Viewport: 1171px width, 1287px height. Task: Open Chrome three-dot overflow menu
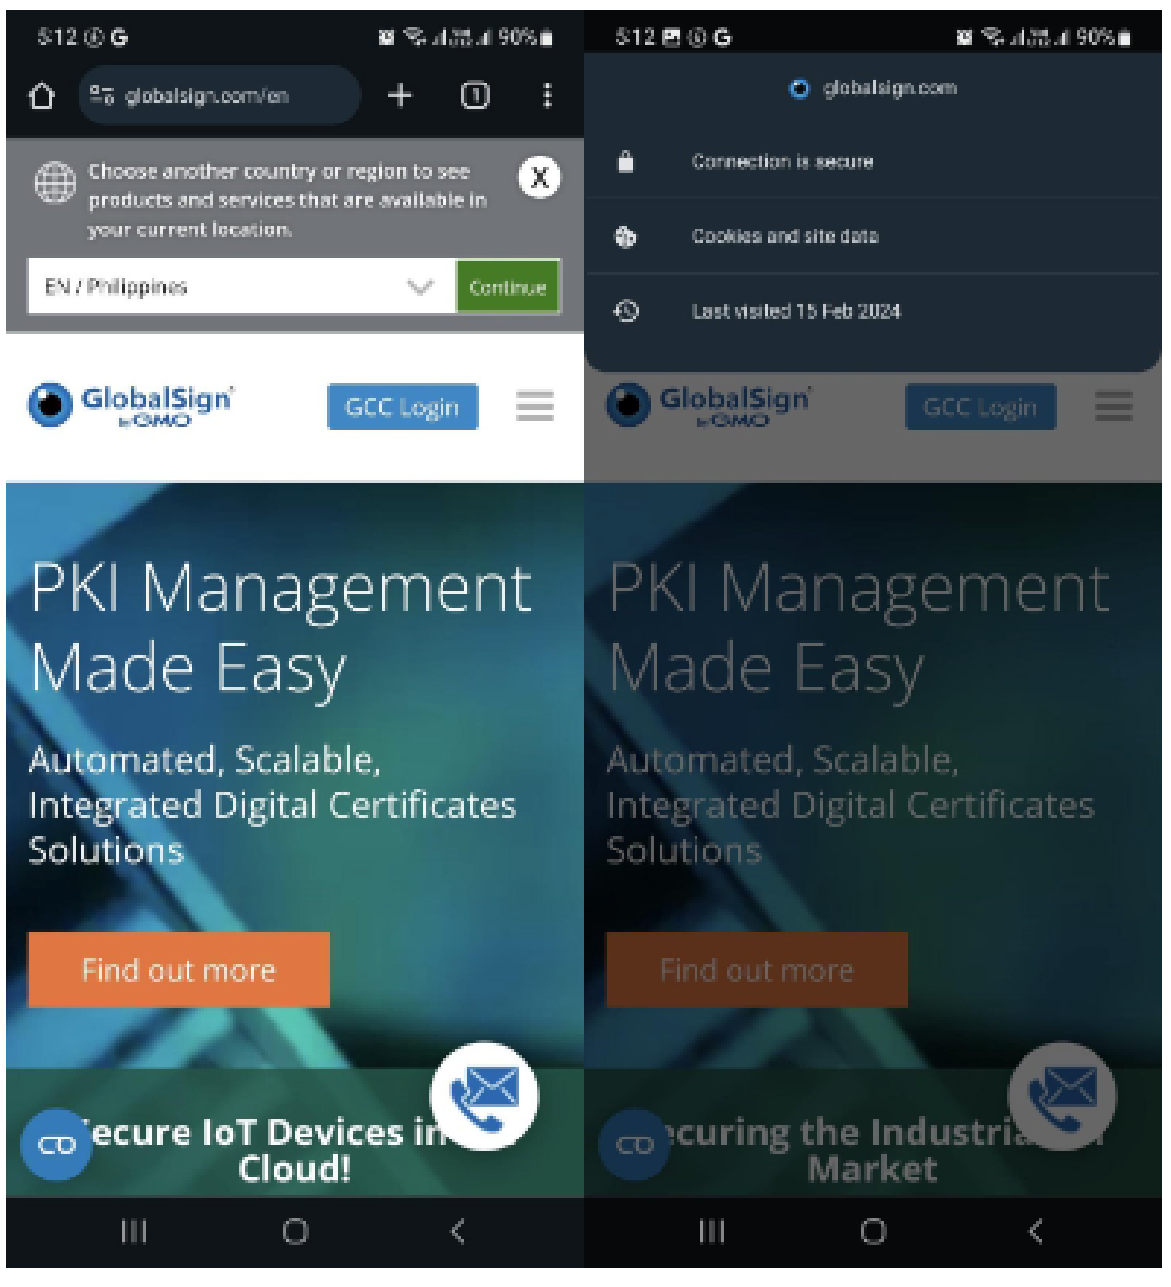pos(547,96)
